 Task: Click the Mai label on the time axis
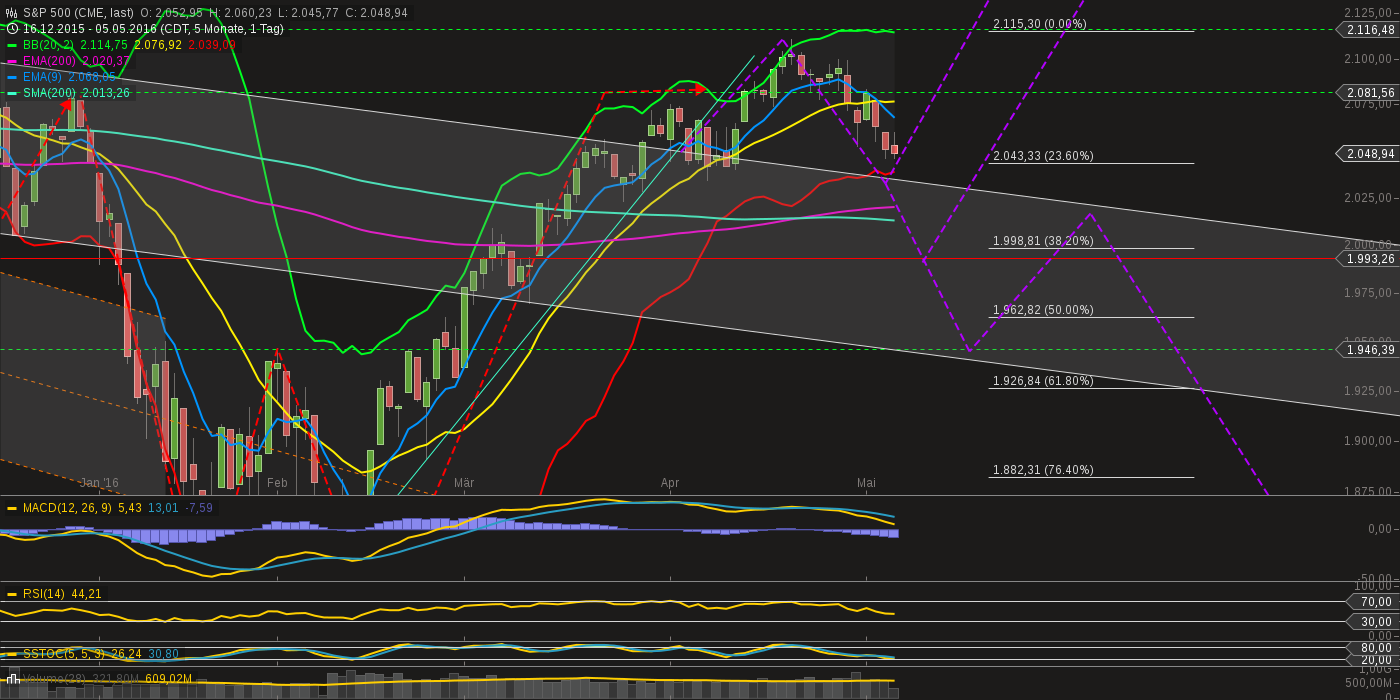point(865,483)
